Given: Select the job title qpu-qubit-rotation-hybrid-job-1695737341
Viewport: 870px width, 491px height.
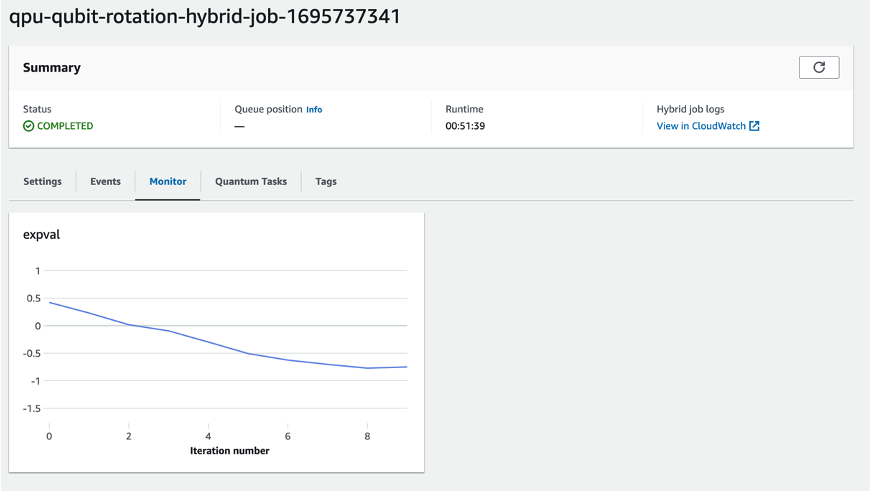Looking at the screenshot, I should click(204, 16).
